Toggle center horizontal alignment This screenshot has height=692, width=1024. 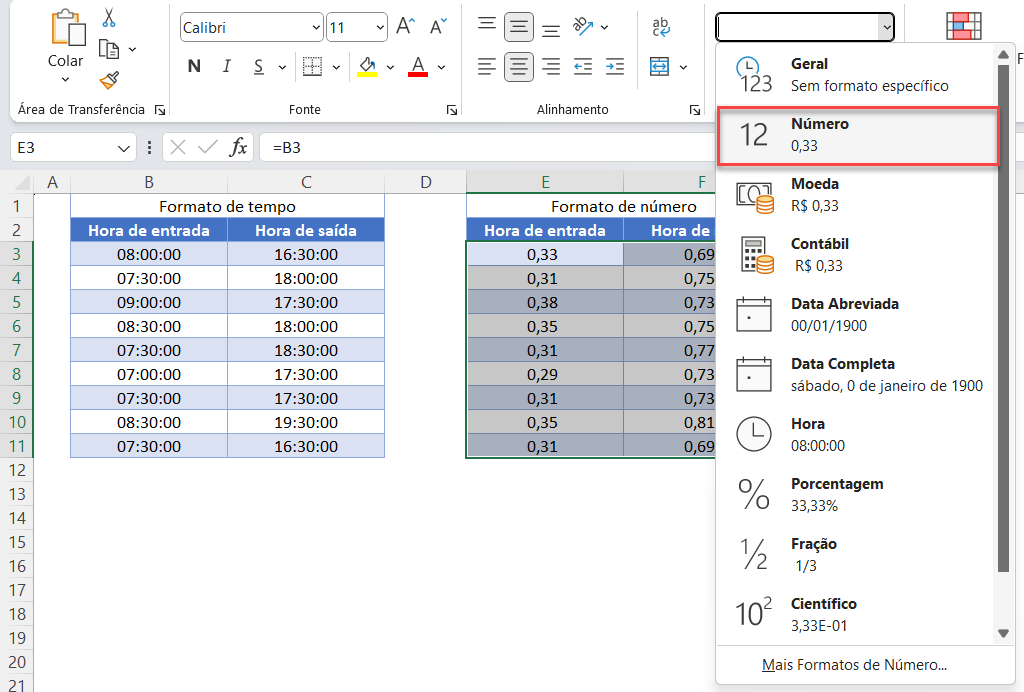point(519,67)
